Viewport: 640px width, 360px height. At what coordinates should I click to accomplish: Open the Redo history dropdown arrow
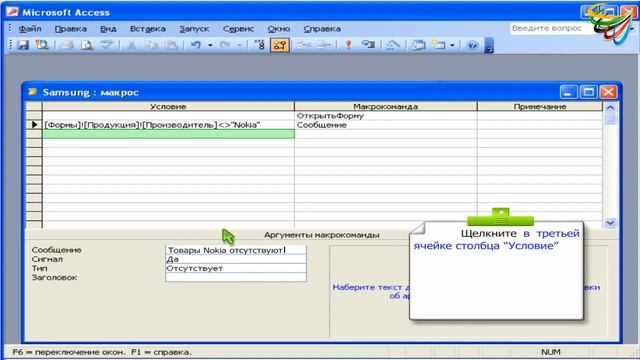point(240,45)
